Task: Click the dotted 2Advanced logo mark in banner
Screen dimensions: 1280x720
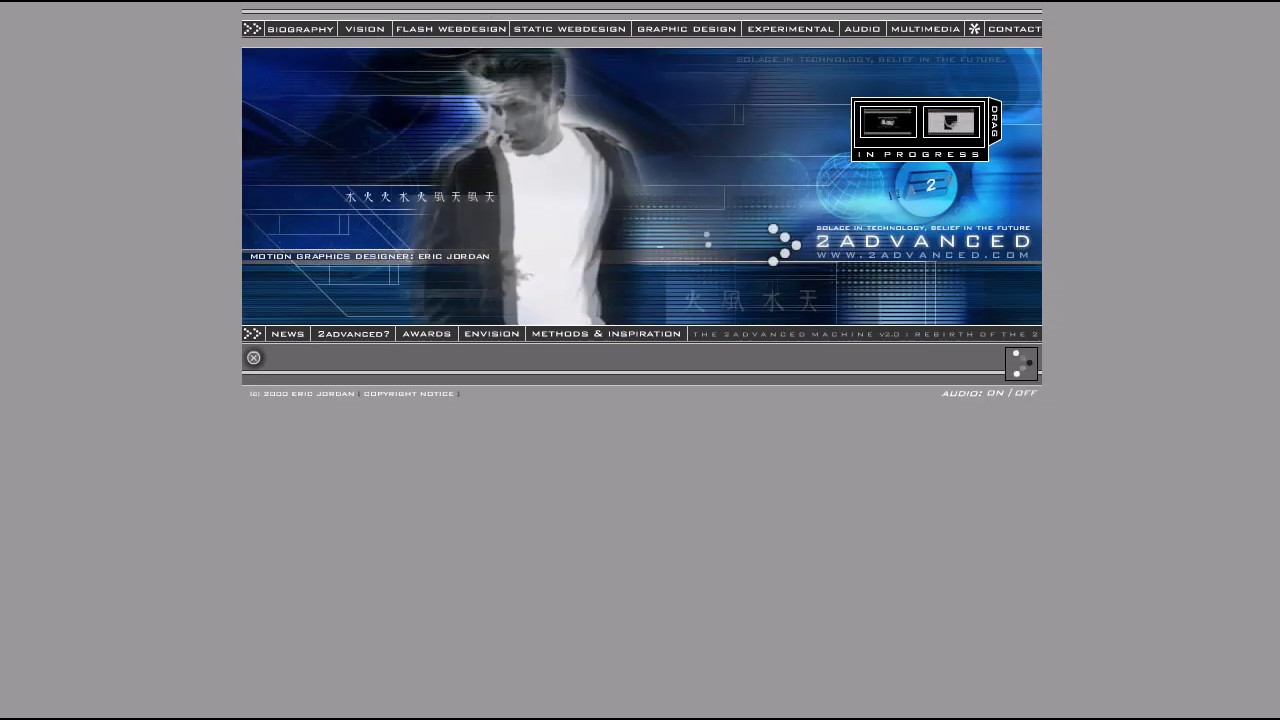Action: pos(784,245)
